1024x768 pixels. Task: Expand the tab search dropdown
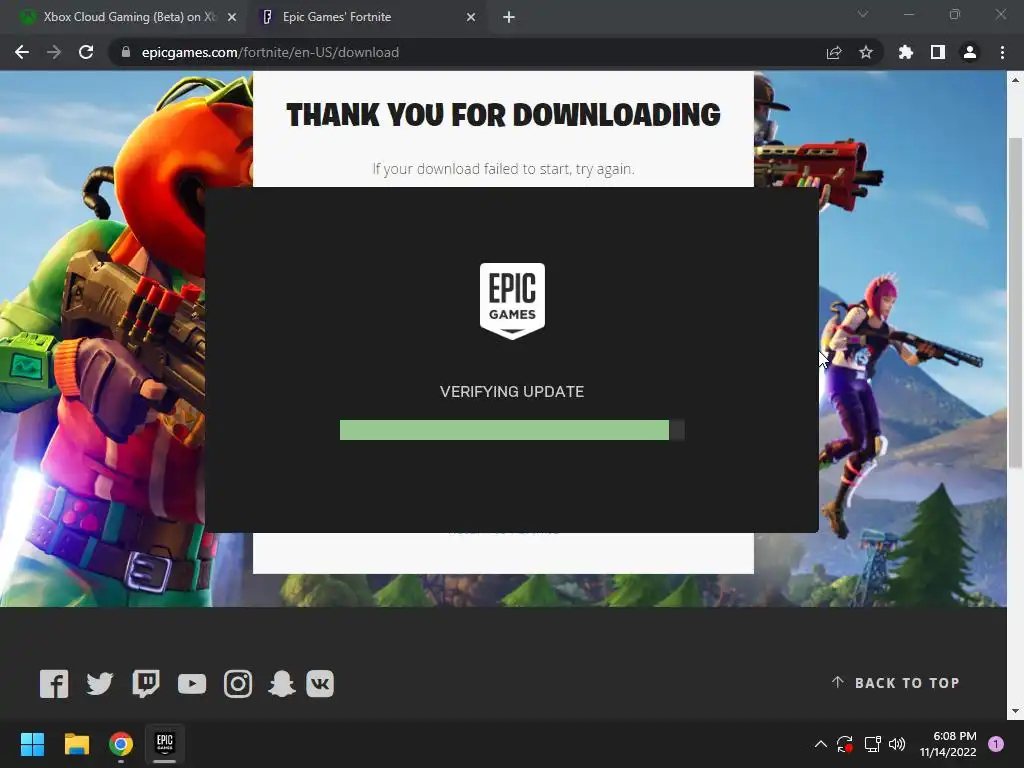(863, 14)
